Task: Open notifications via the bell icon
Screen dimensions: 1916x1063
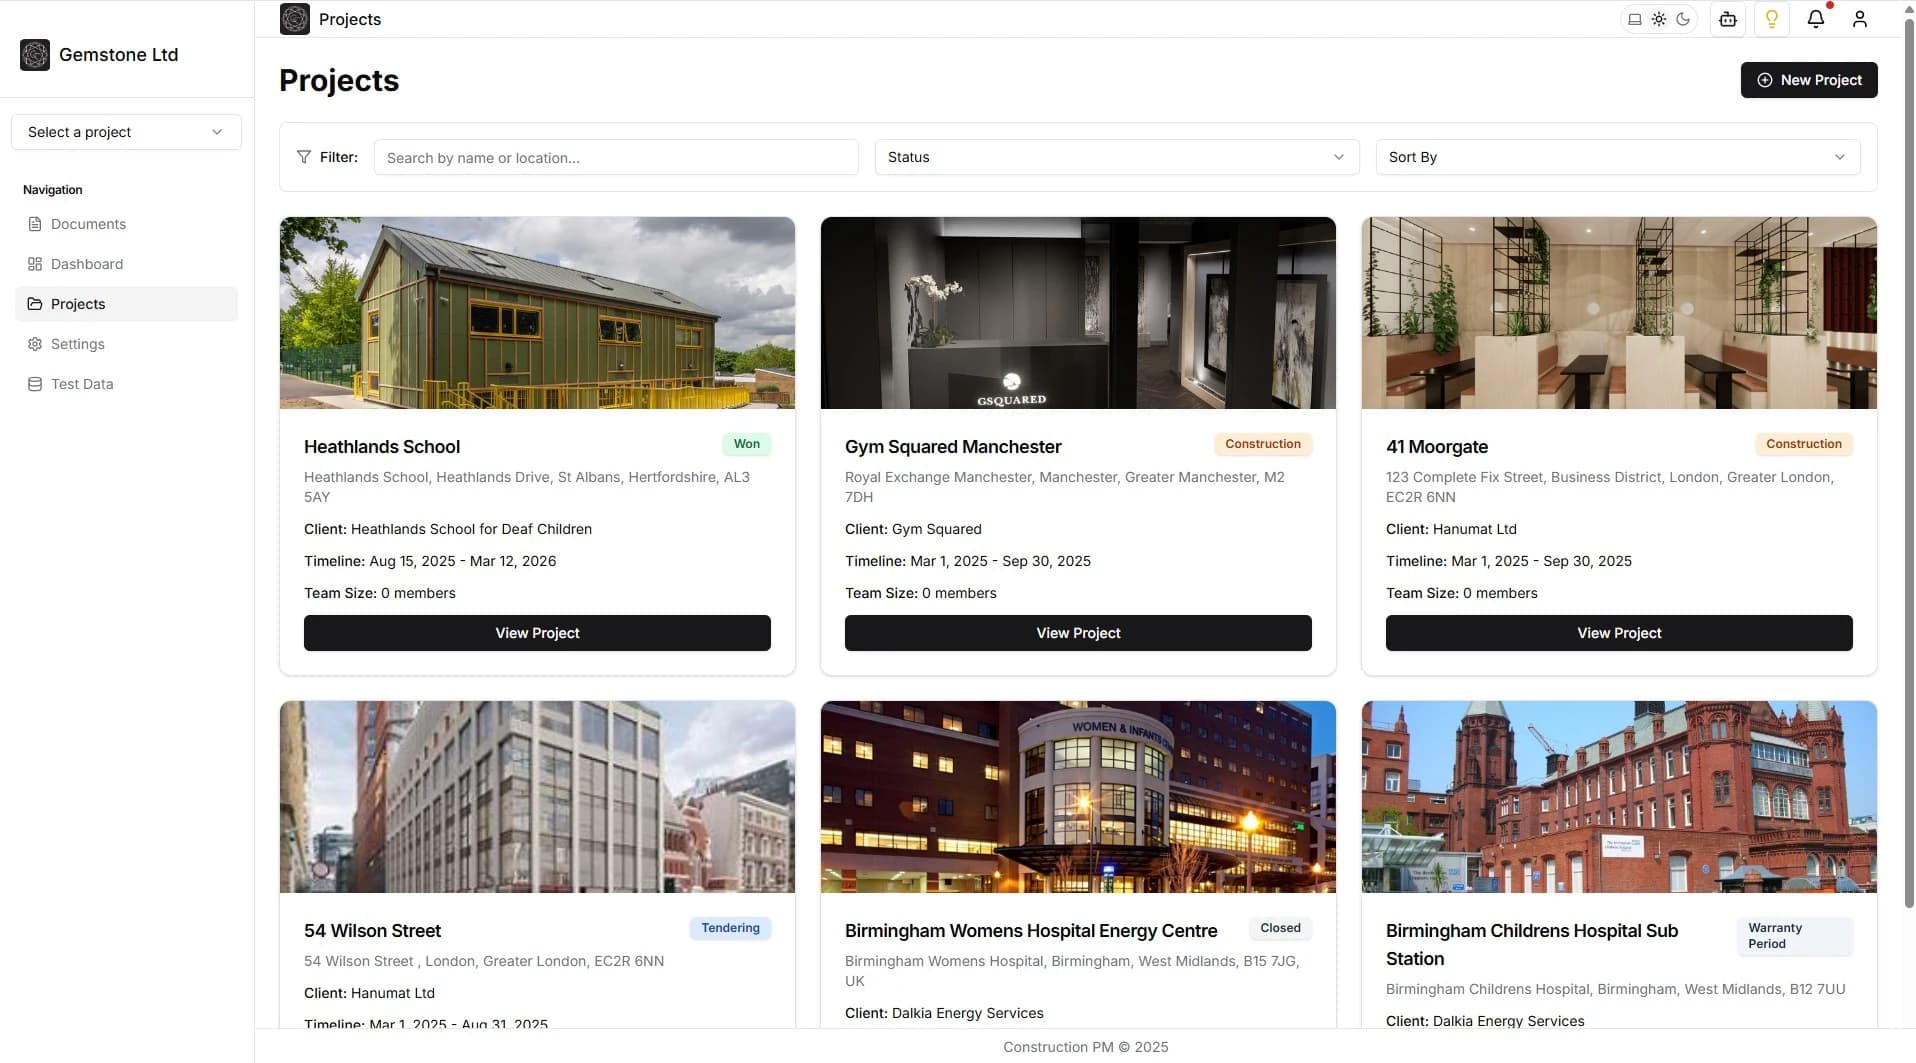Action: pyautogui.click(x=1816, y=18)
